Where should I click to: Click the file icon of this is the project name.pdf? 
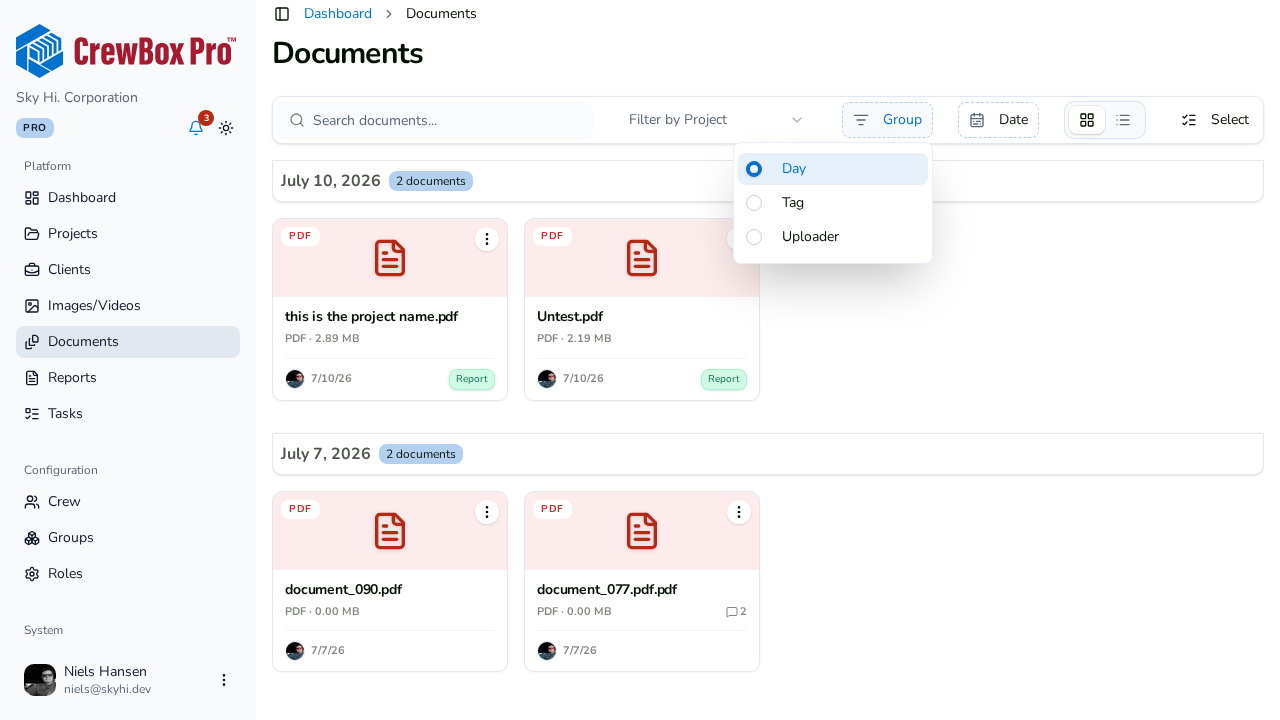pyautogui.click(x=390, y=258)
